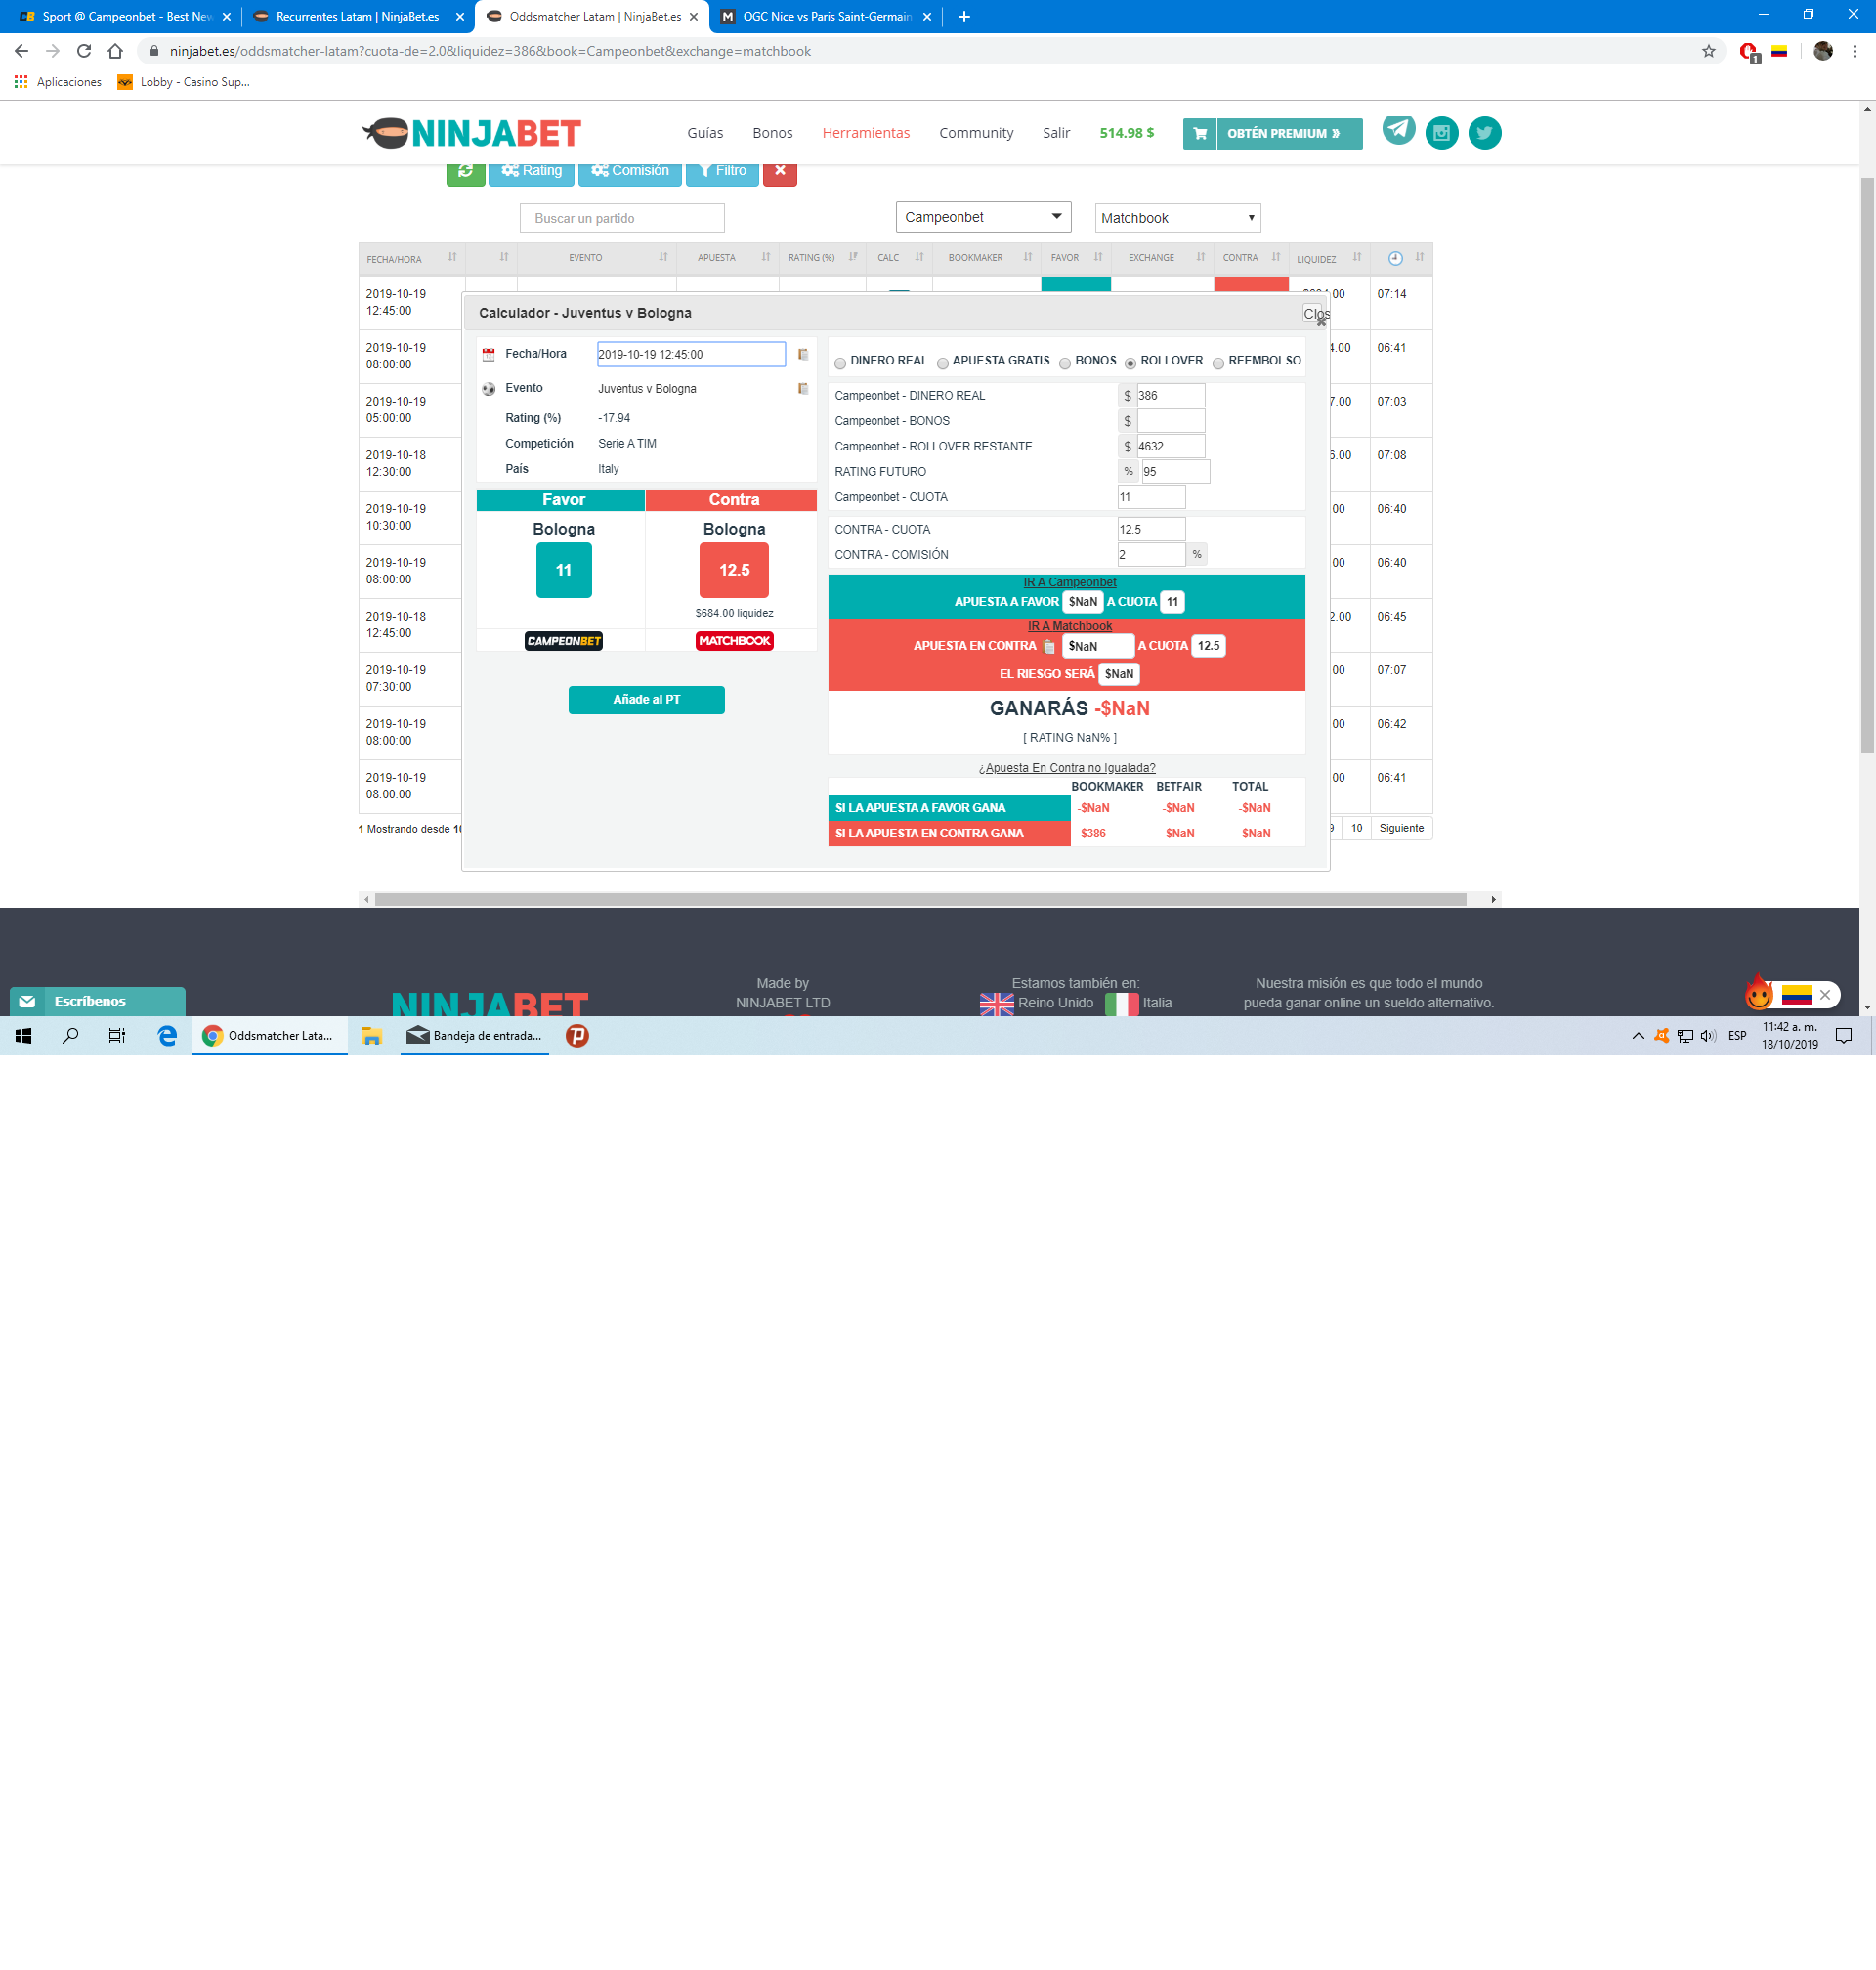Select the DINERO REAL radio option
The width and height of the screenshot is (1876, 1970).
point(840,363)
